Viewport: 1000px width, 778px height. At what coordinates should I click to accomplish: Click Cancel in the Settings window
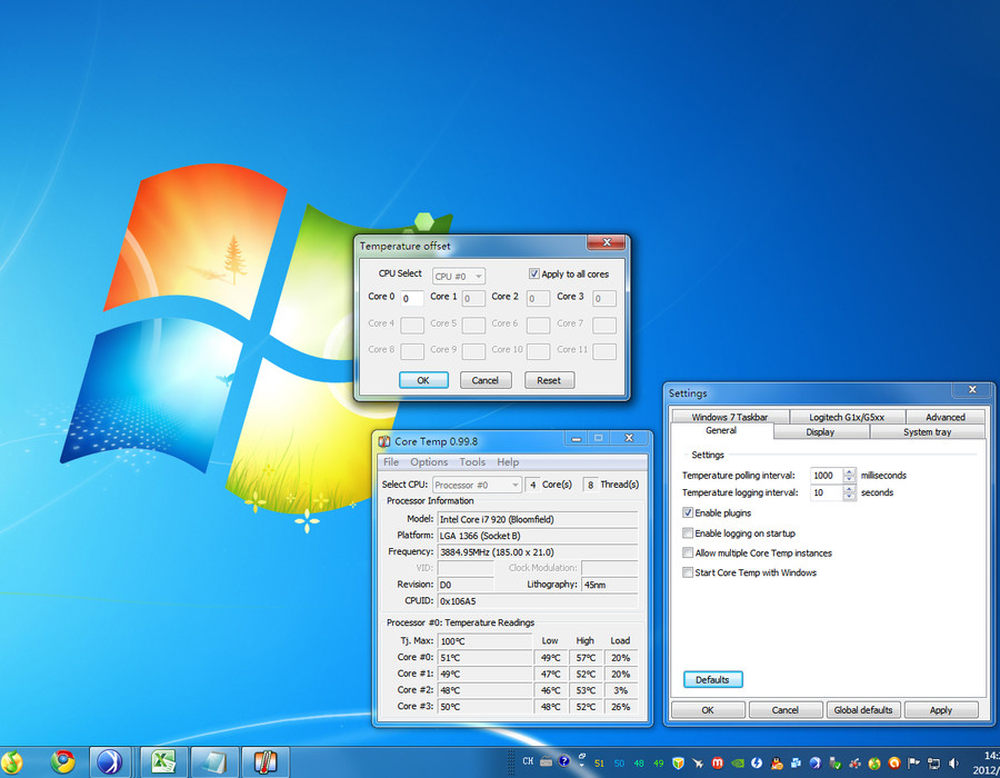pos(785,710)
